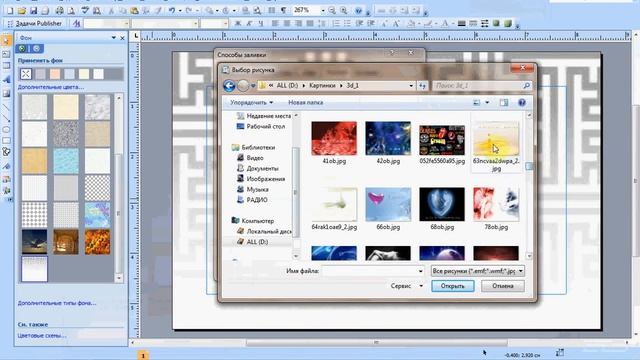Open Дополнительные типы фона link

(x=57, y=303)
